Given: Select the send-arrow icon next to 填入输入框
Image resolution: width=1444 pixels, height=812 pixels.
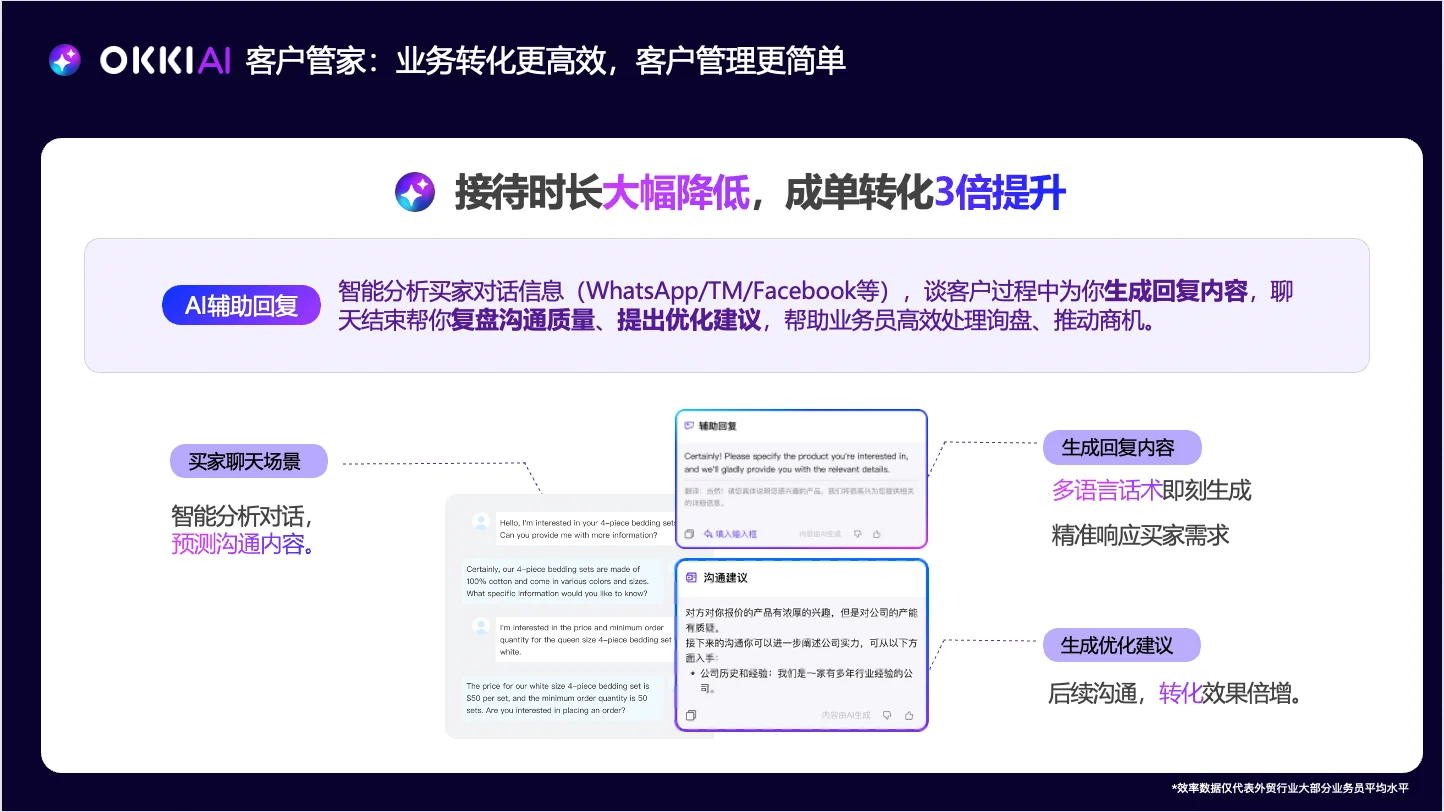Looking at the screenshot, I should tap(709, 533).
